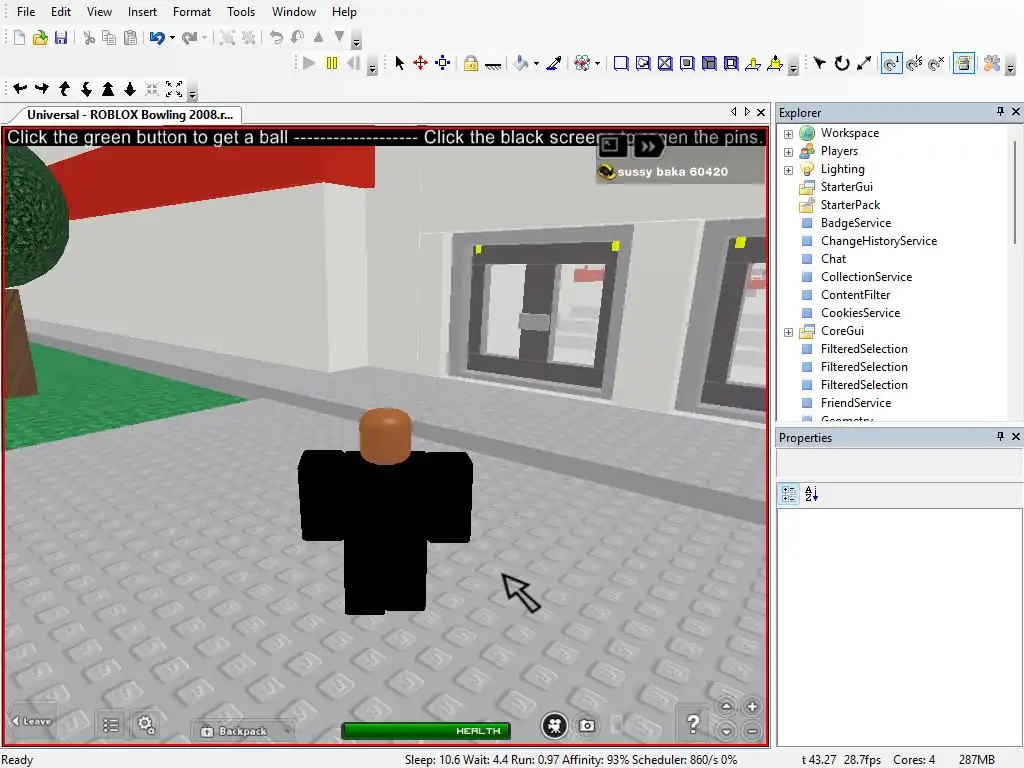Expand the Players tree node
1024x768 pixels.
coord(788,152)
